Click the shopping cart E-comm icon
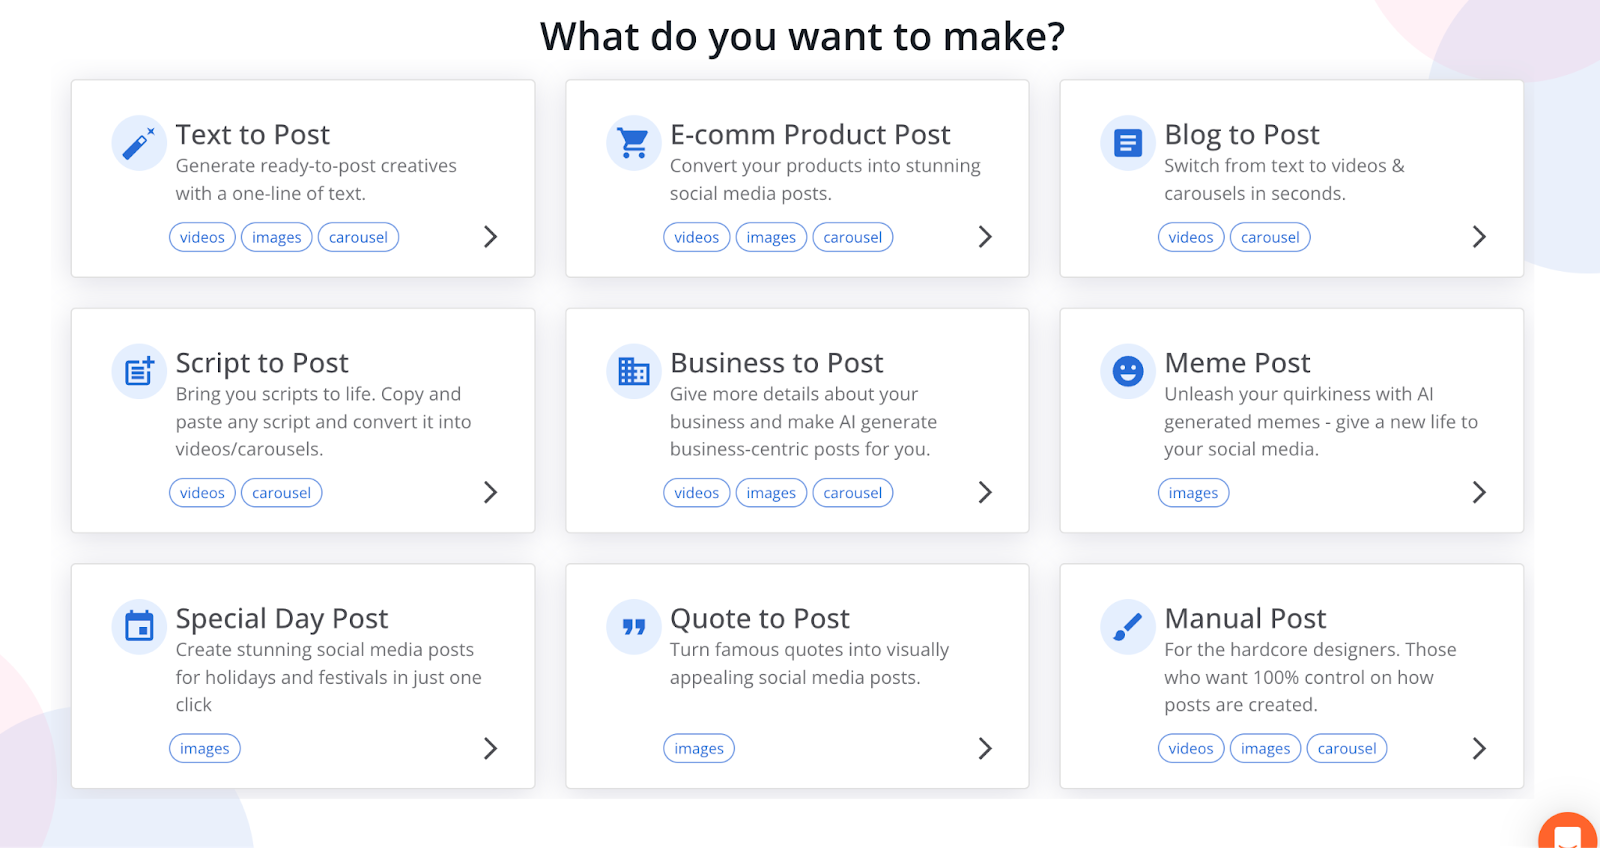Viewport: 1600px width, 848px height. [x=633, y=143]
